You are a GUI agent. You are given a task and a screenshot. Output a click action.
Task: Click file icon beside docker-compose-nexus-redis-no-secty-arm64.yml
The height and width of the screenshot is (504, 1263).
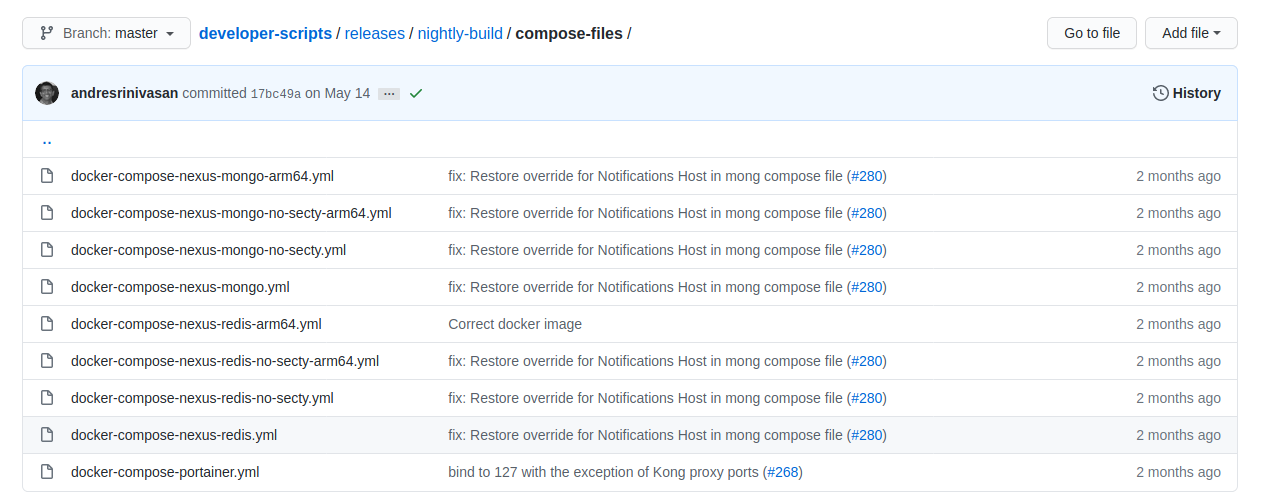pos(46,361)
